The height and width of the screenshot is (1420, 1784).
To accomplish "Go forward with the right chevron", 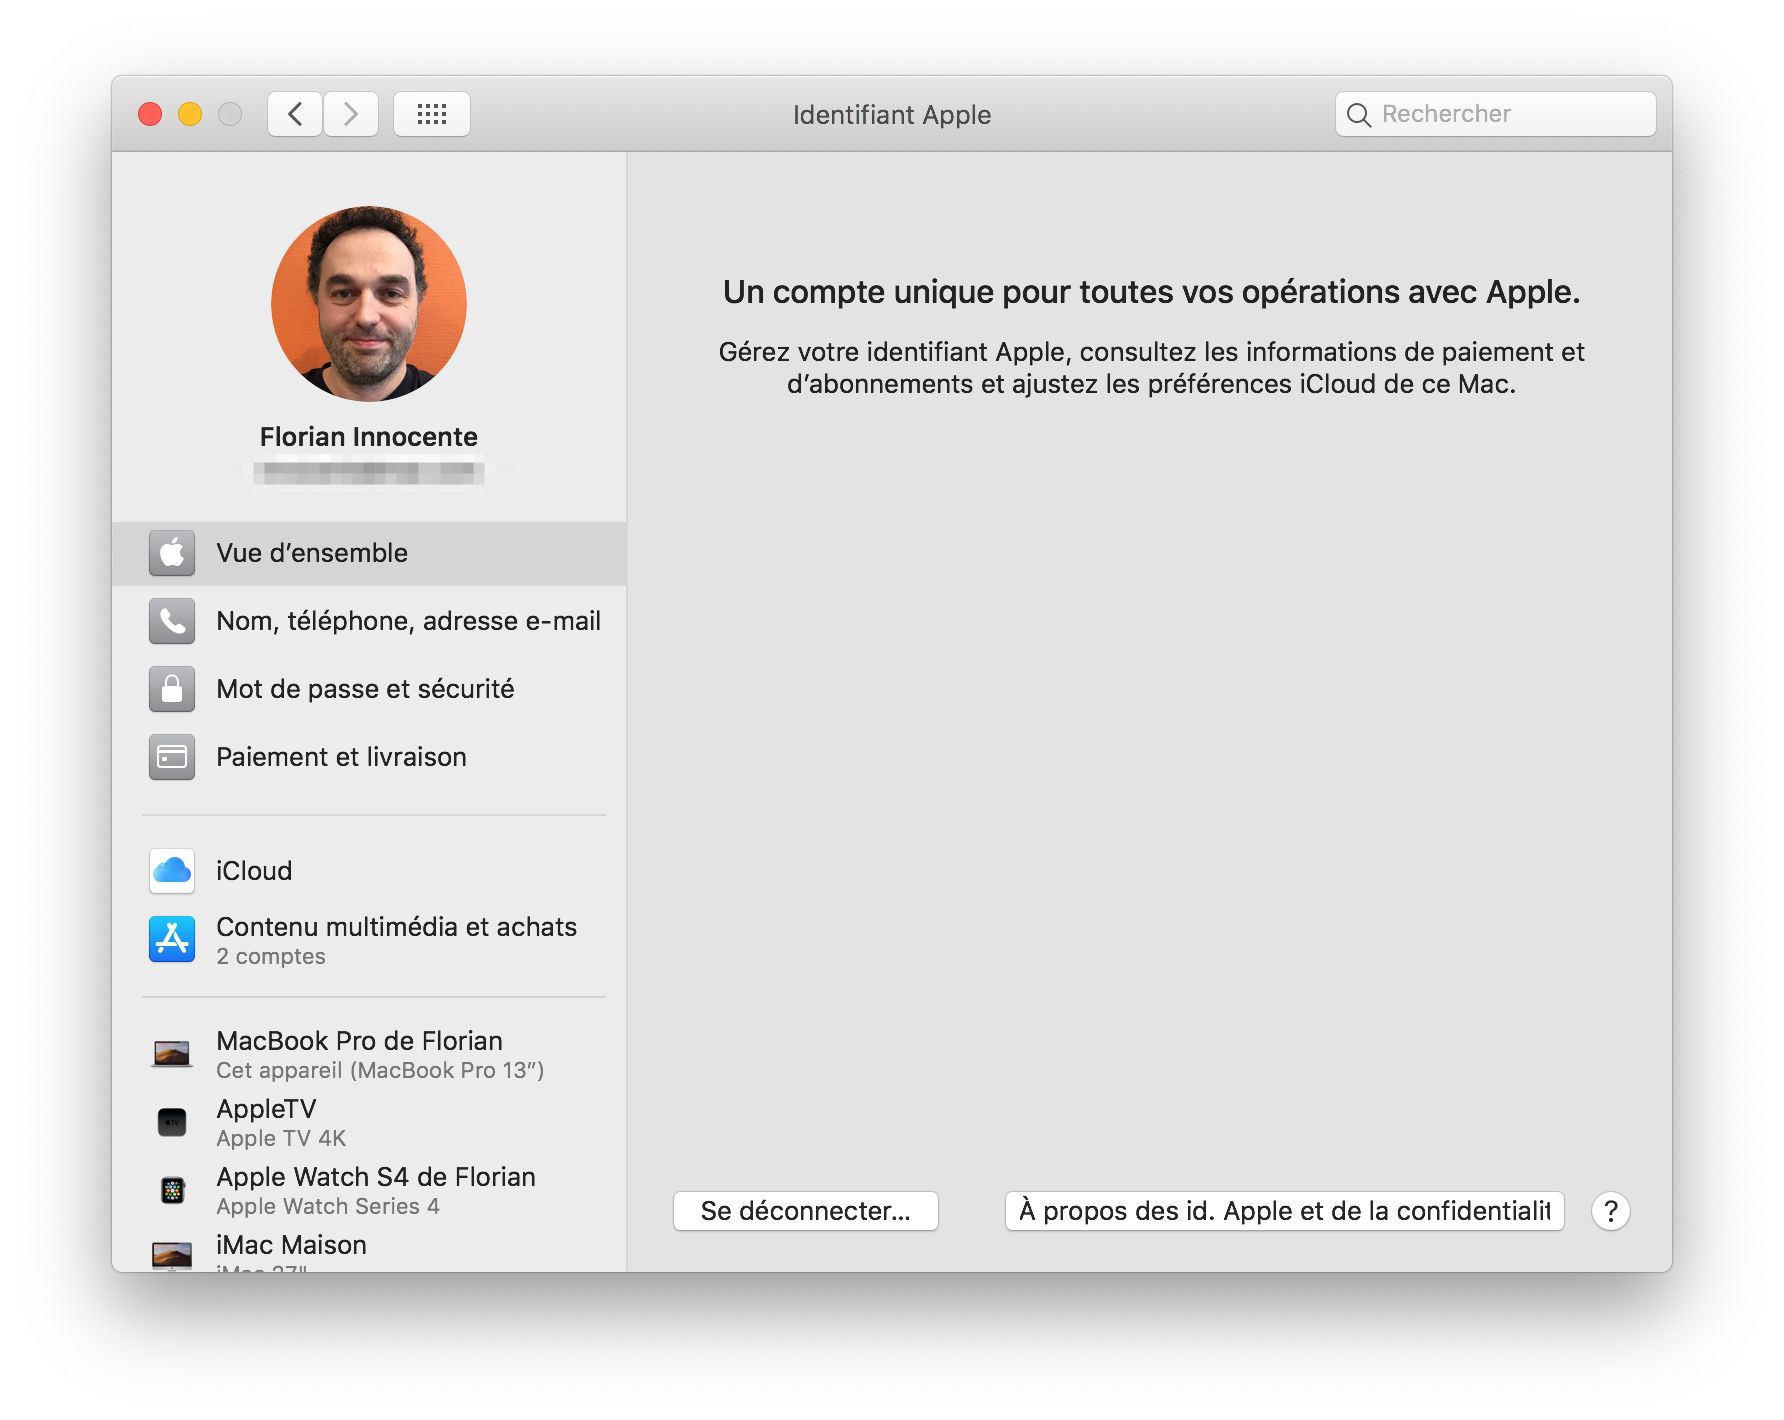I will tap(351, 114).
